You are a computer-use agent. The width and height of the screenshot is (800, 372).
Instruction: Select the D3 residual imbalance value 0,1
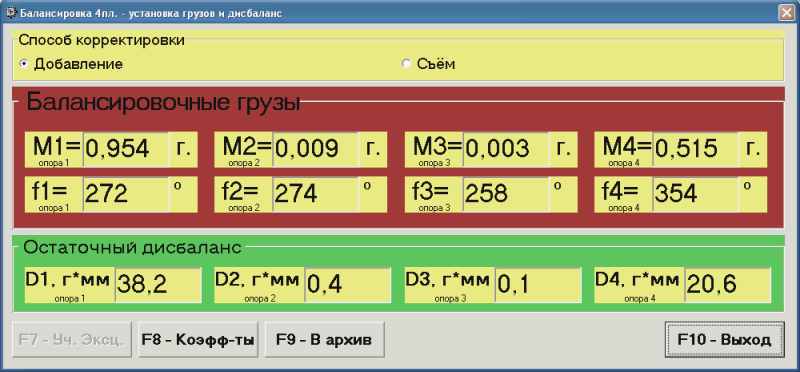pos(538,285)
